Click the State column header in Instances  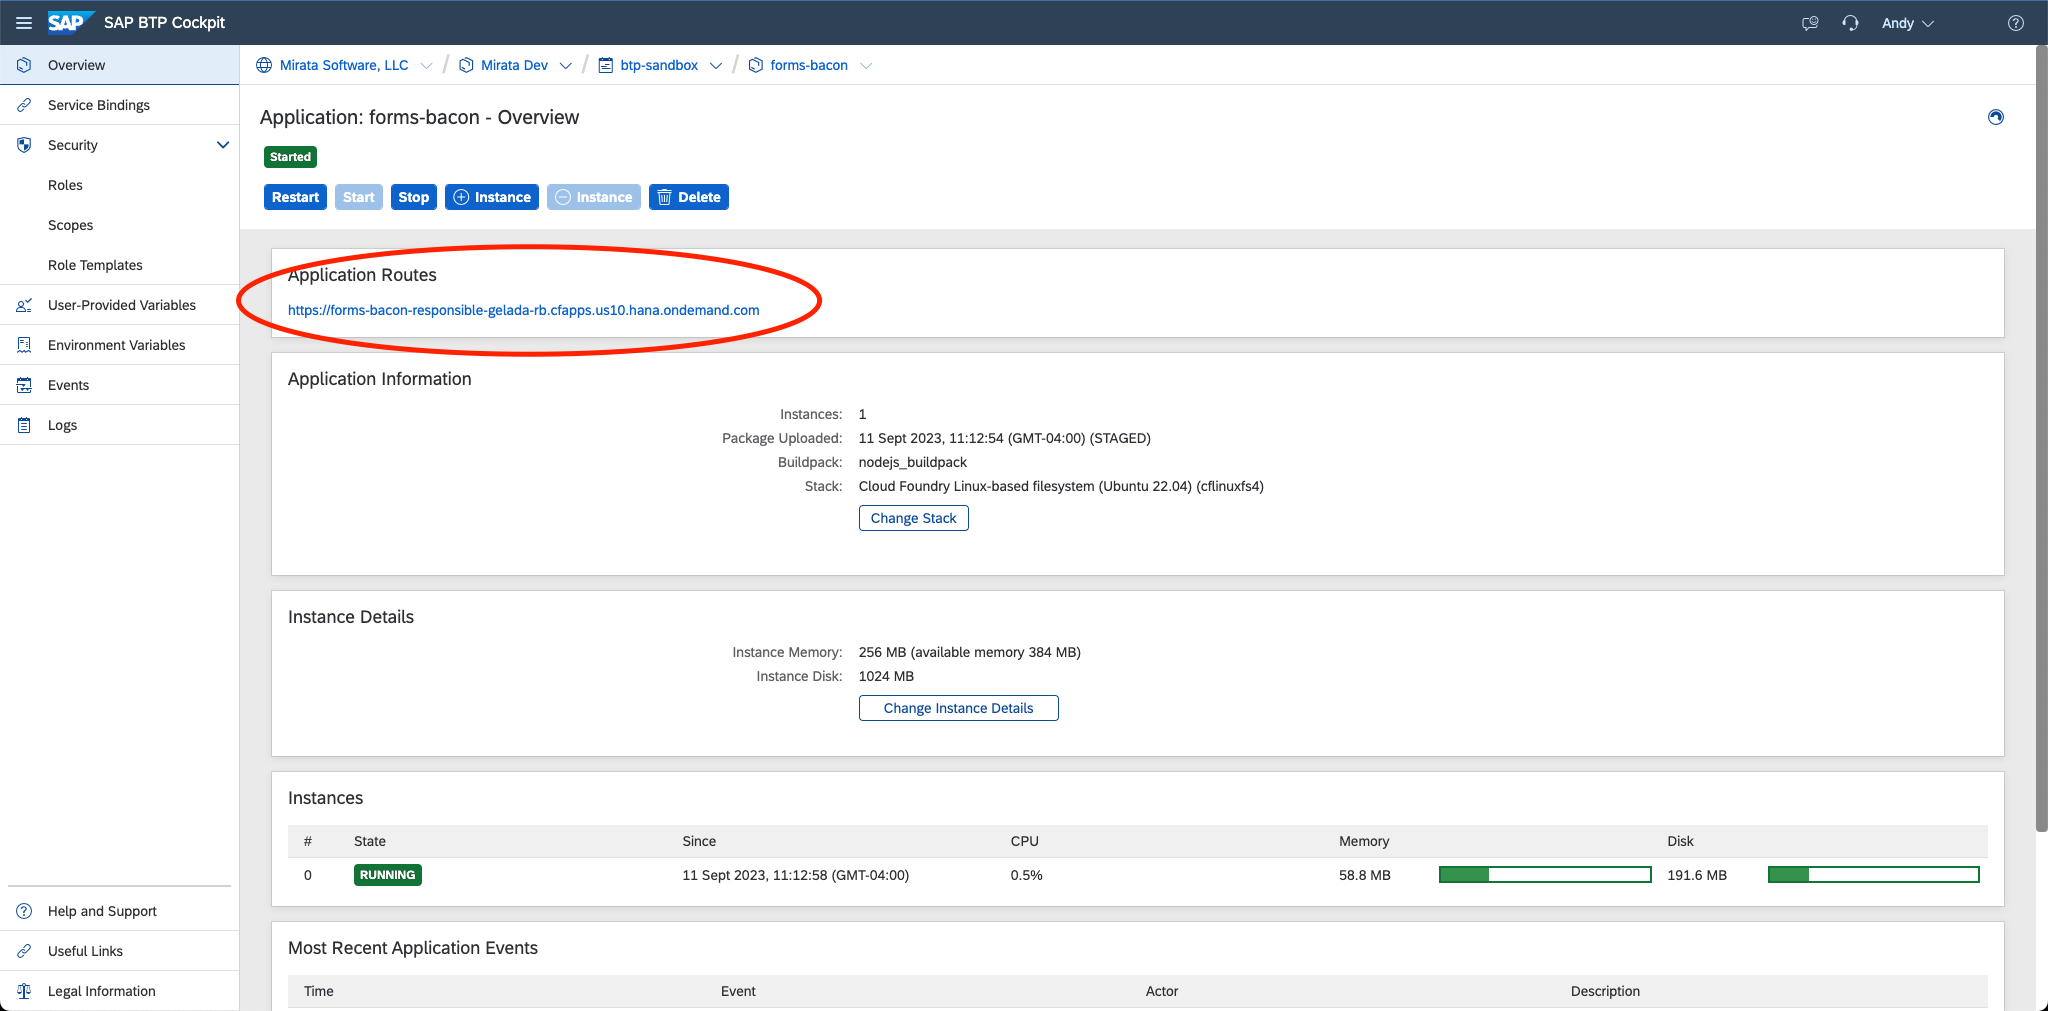pos(370,841)
